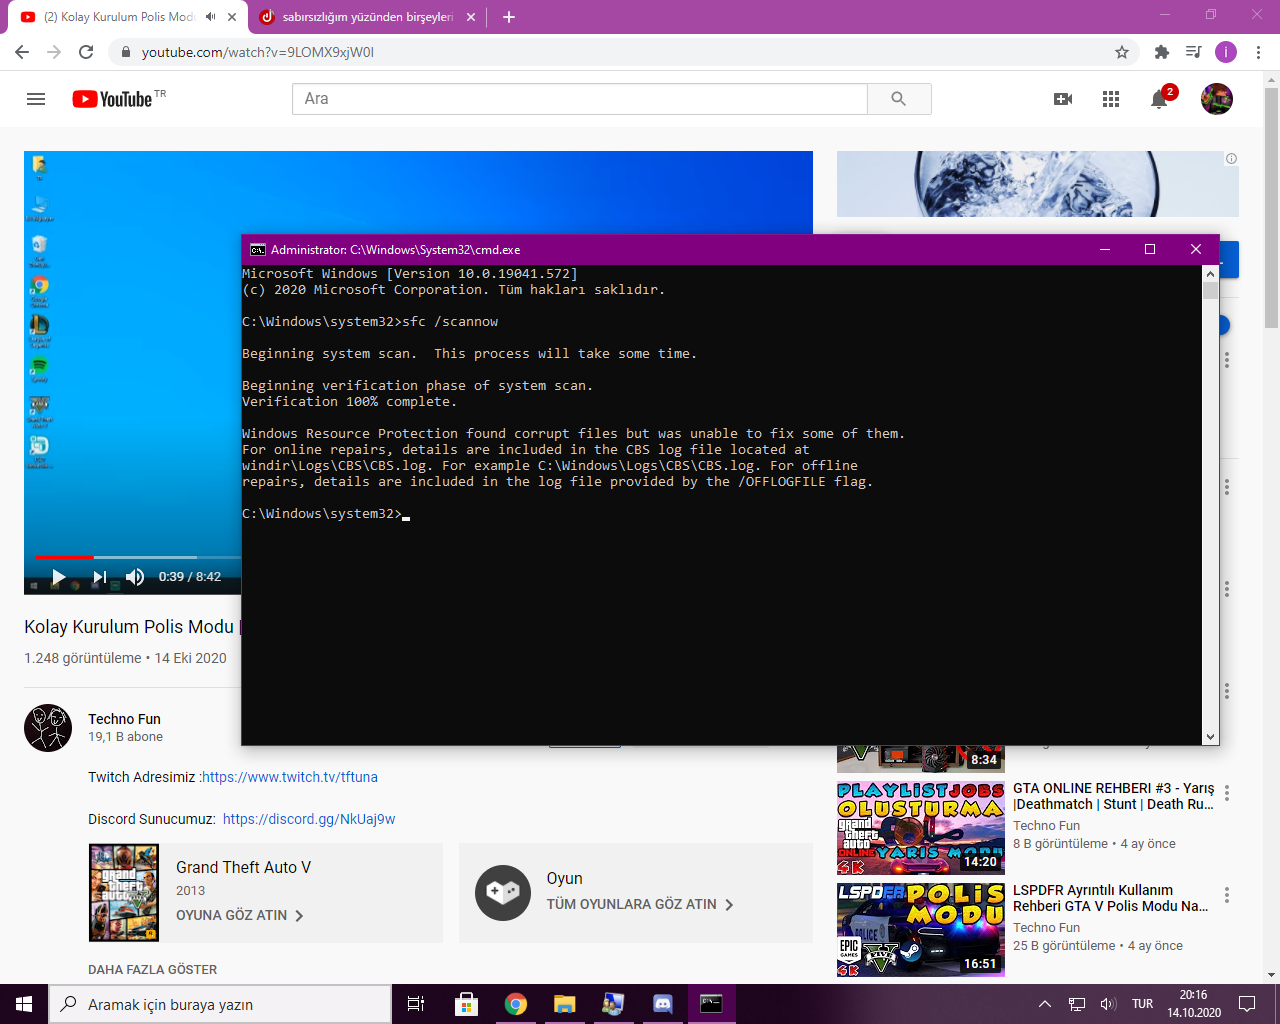Go back in Chrome
Screen dimensions: 1280x1024
point(22,52)
